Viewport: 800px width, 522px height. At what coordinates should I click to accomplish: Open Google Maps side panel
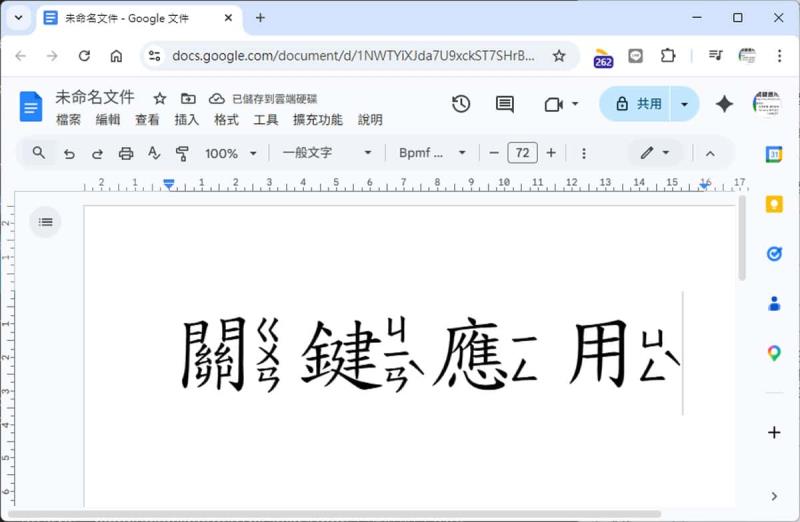[774, 353]
